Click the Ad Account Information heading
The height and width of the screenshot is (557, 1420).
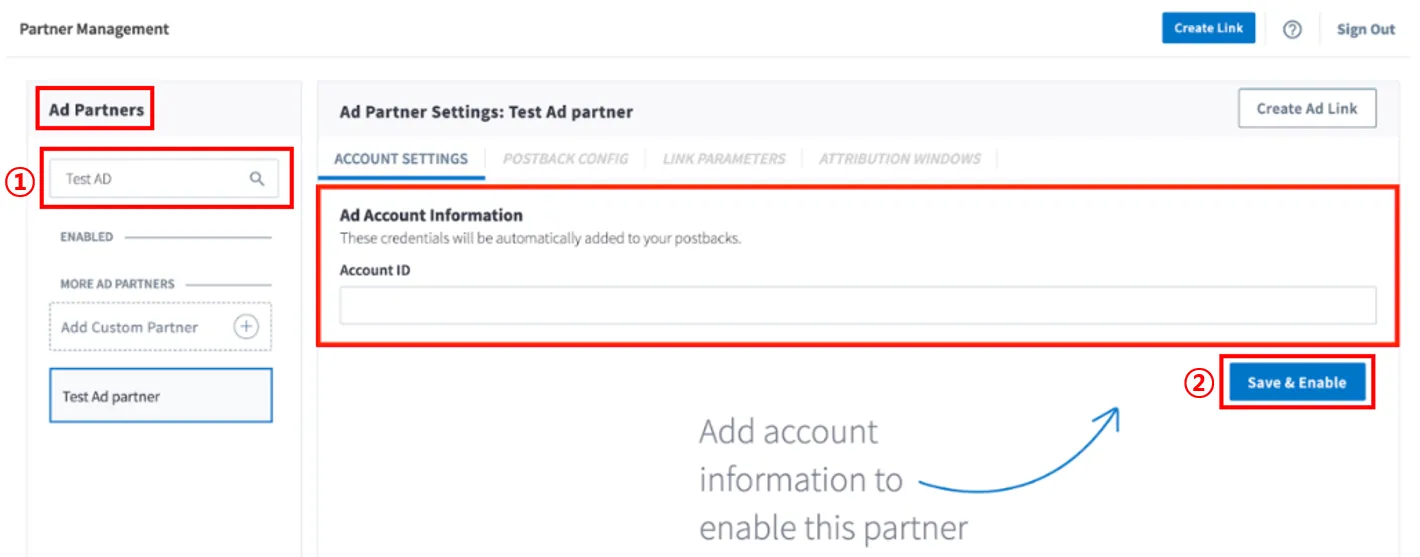point(431,215)
